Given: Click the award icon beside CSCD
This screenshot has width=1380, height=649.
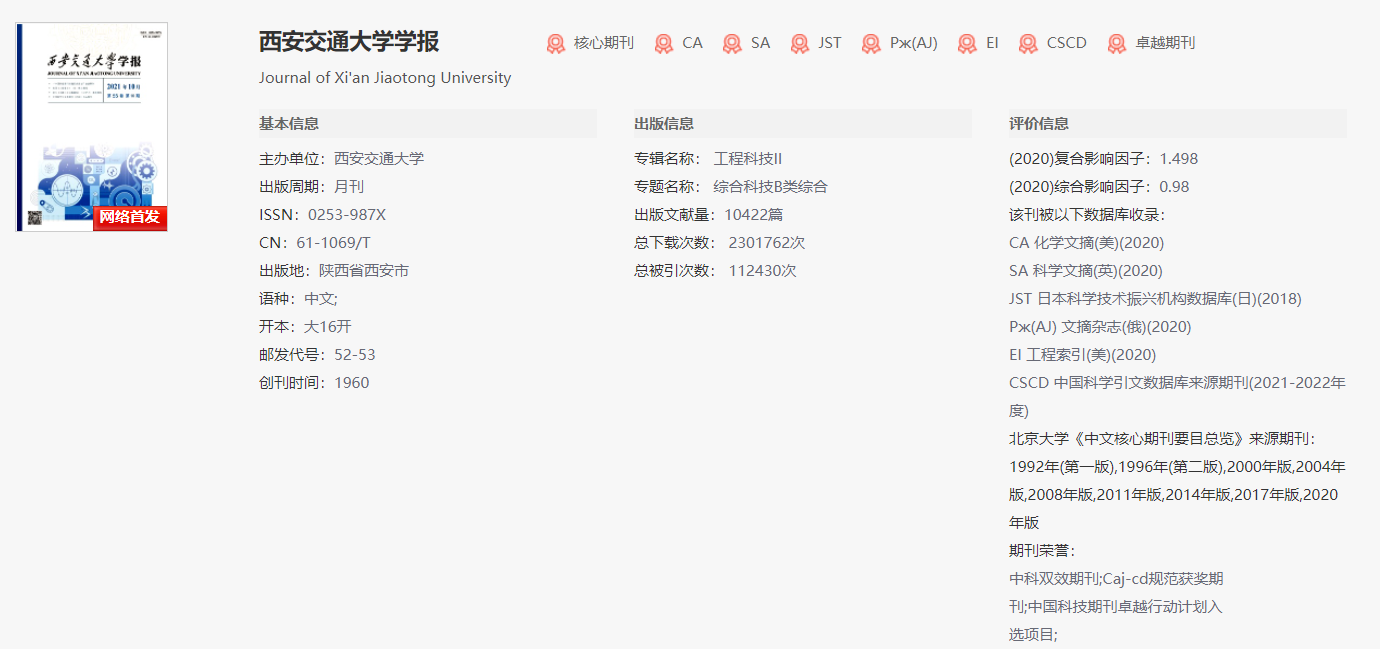Looking at the screenshot, I should tap(1028, 43).
